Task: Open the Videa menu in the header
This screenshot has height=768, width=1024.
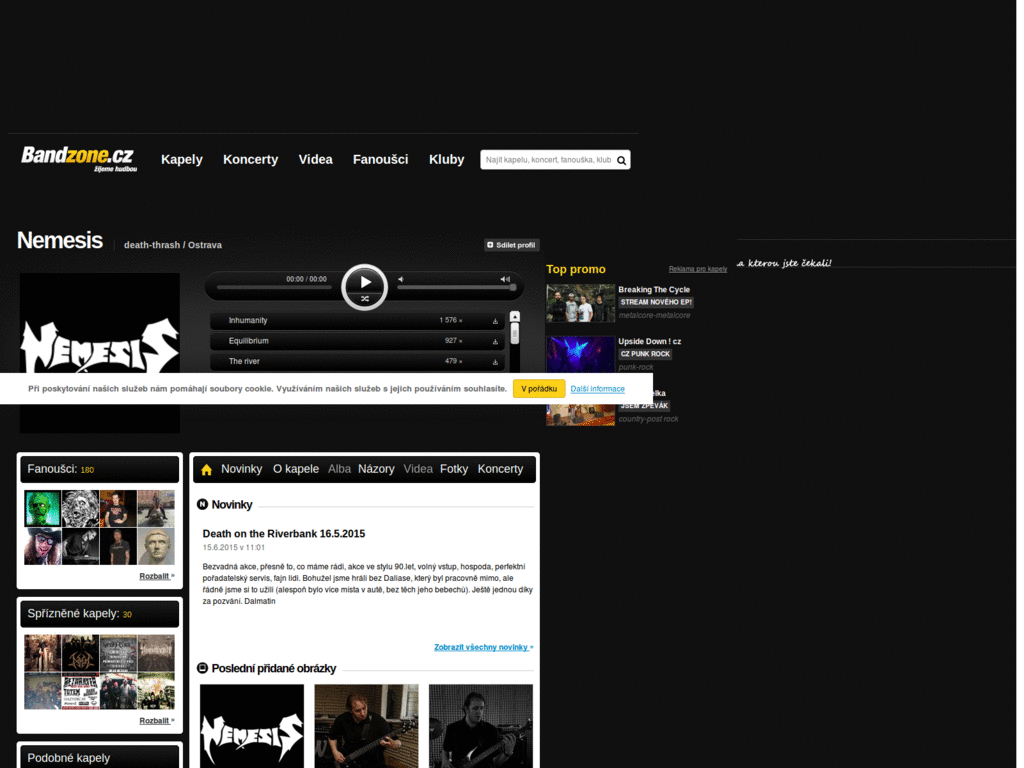Action: 315,159
